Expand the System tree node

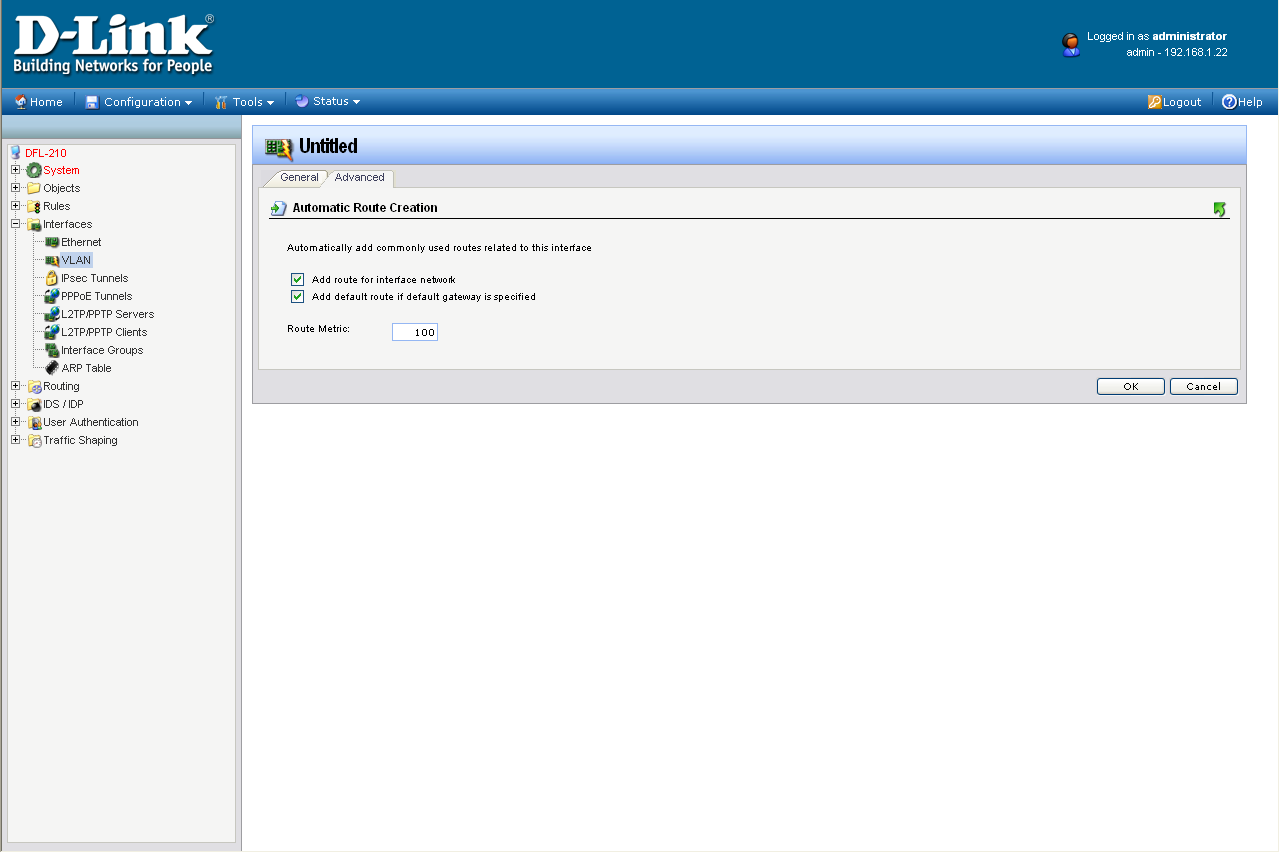(16, 170)
